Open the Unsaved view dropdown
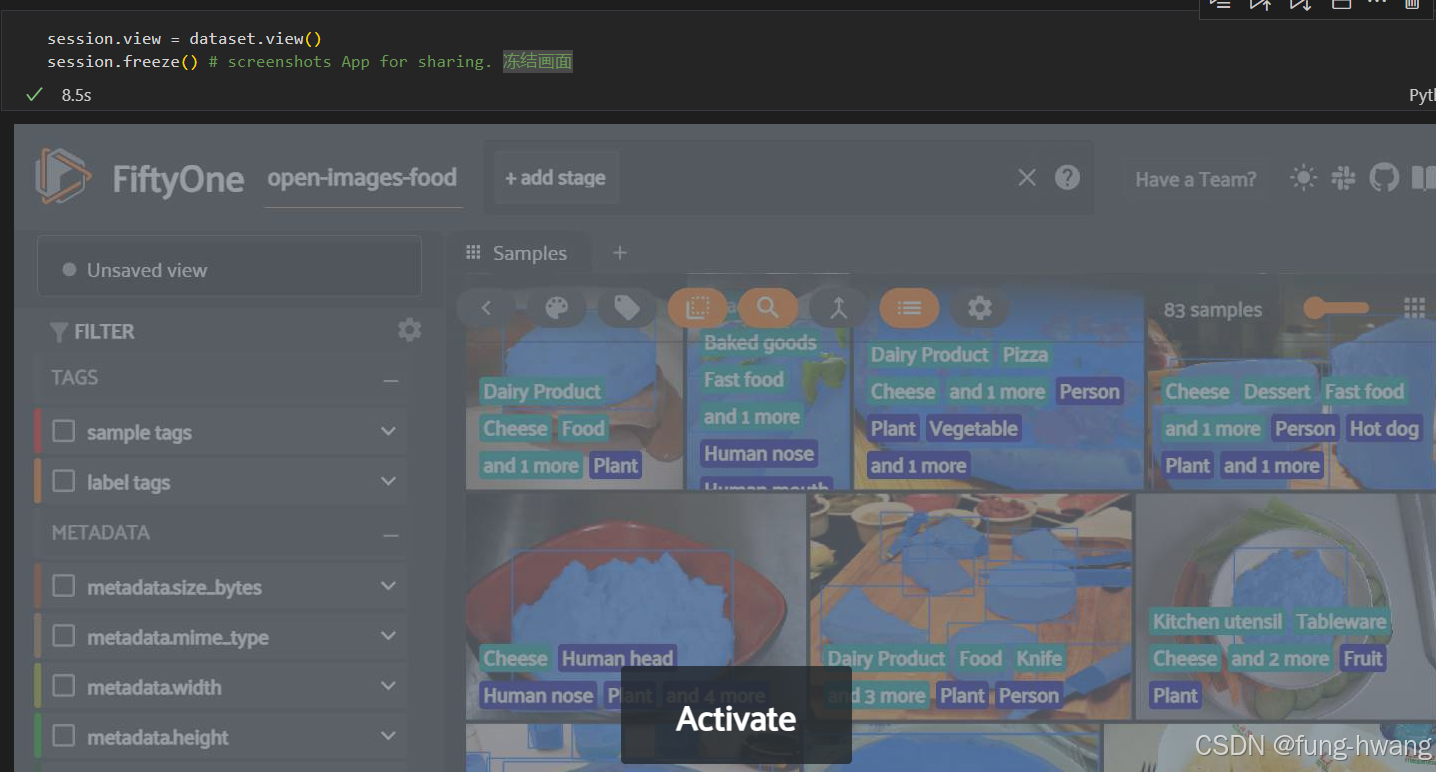Image resolution: width=1436 pixels, height=772 pixels. coord(229,269)
